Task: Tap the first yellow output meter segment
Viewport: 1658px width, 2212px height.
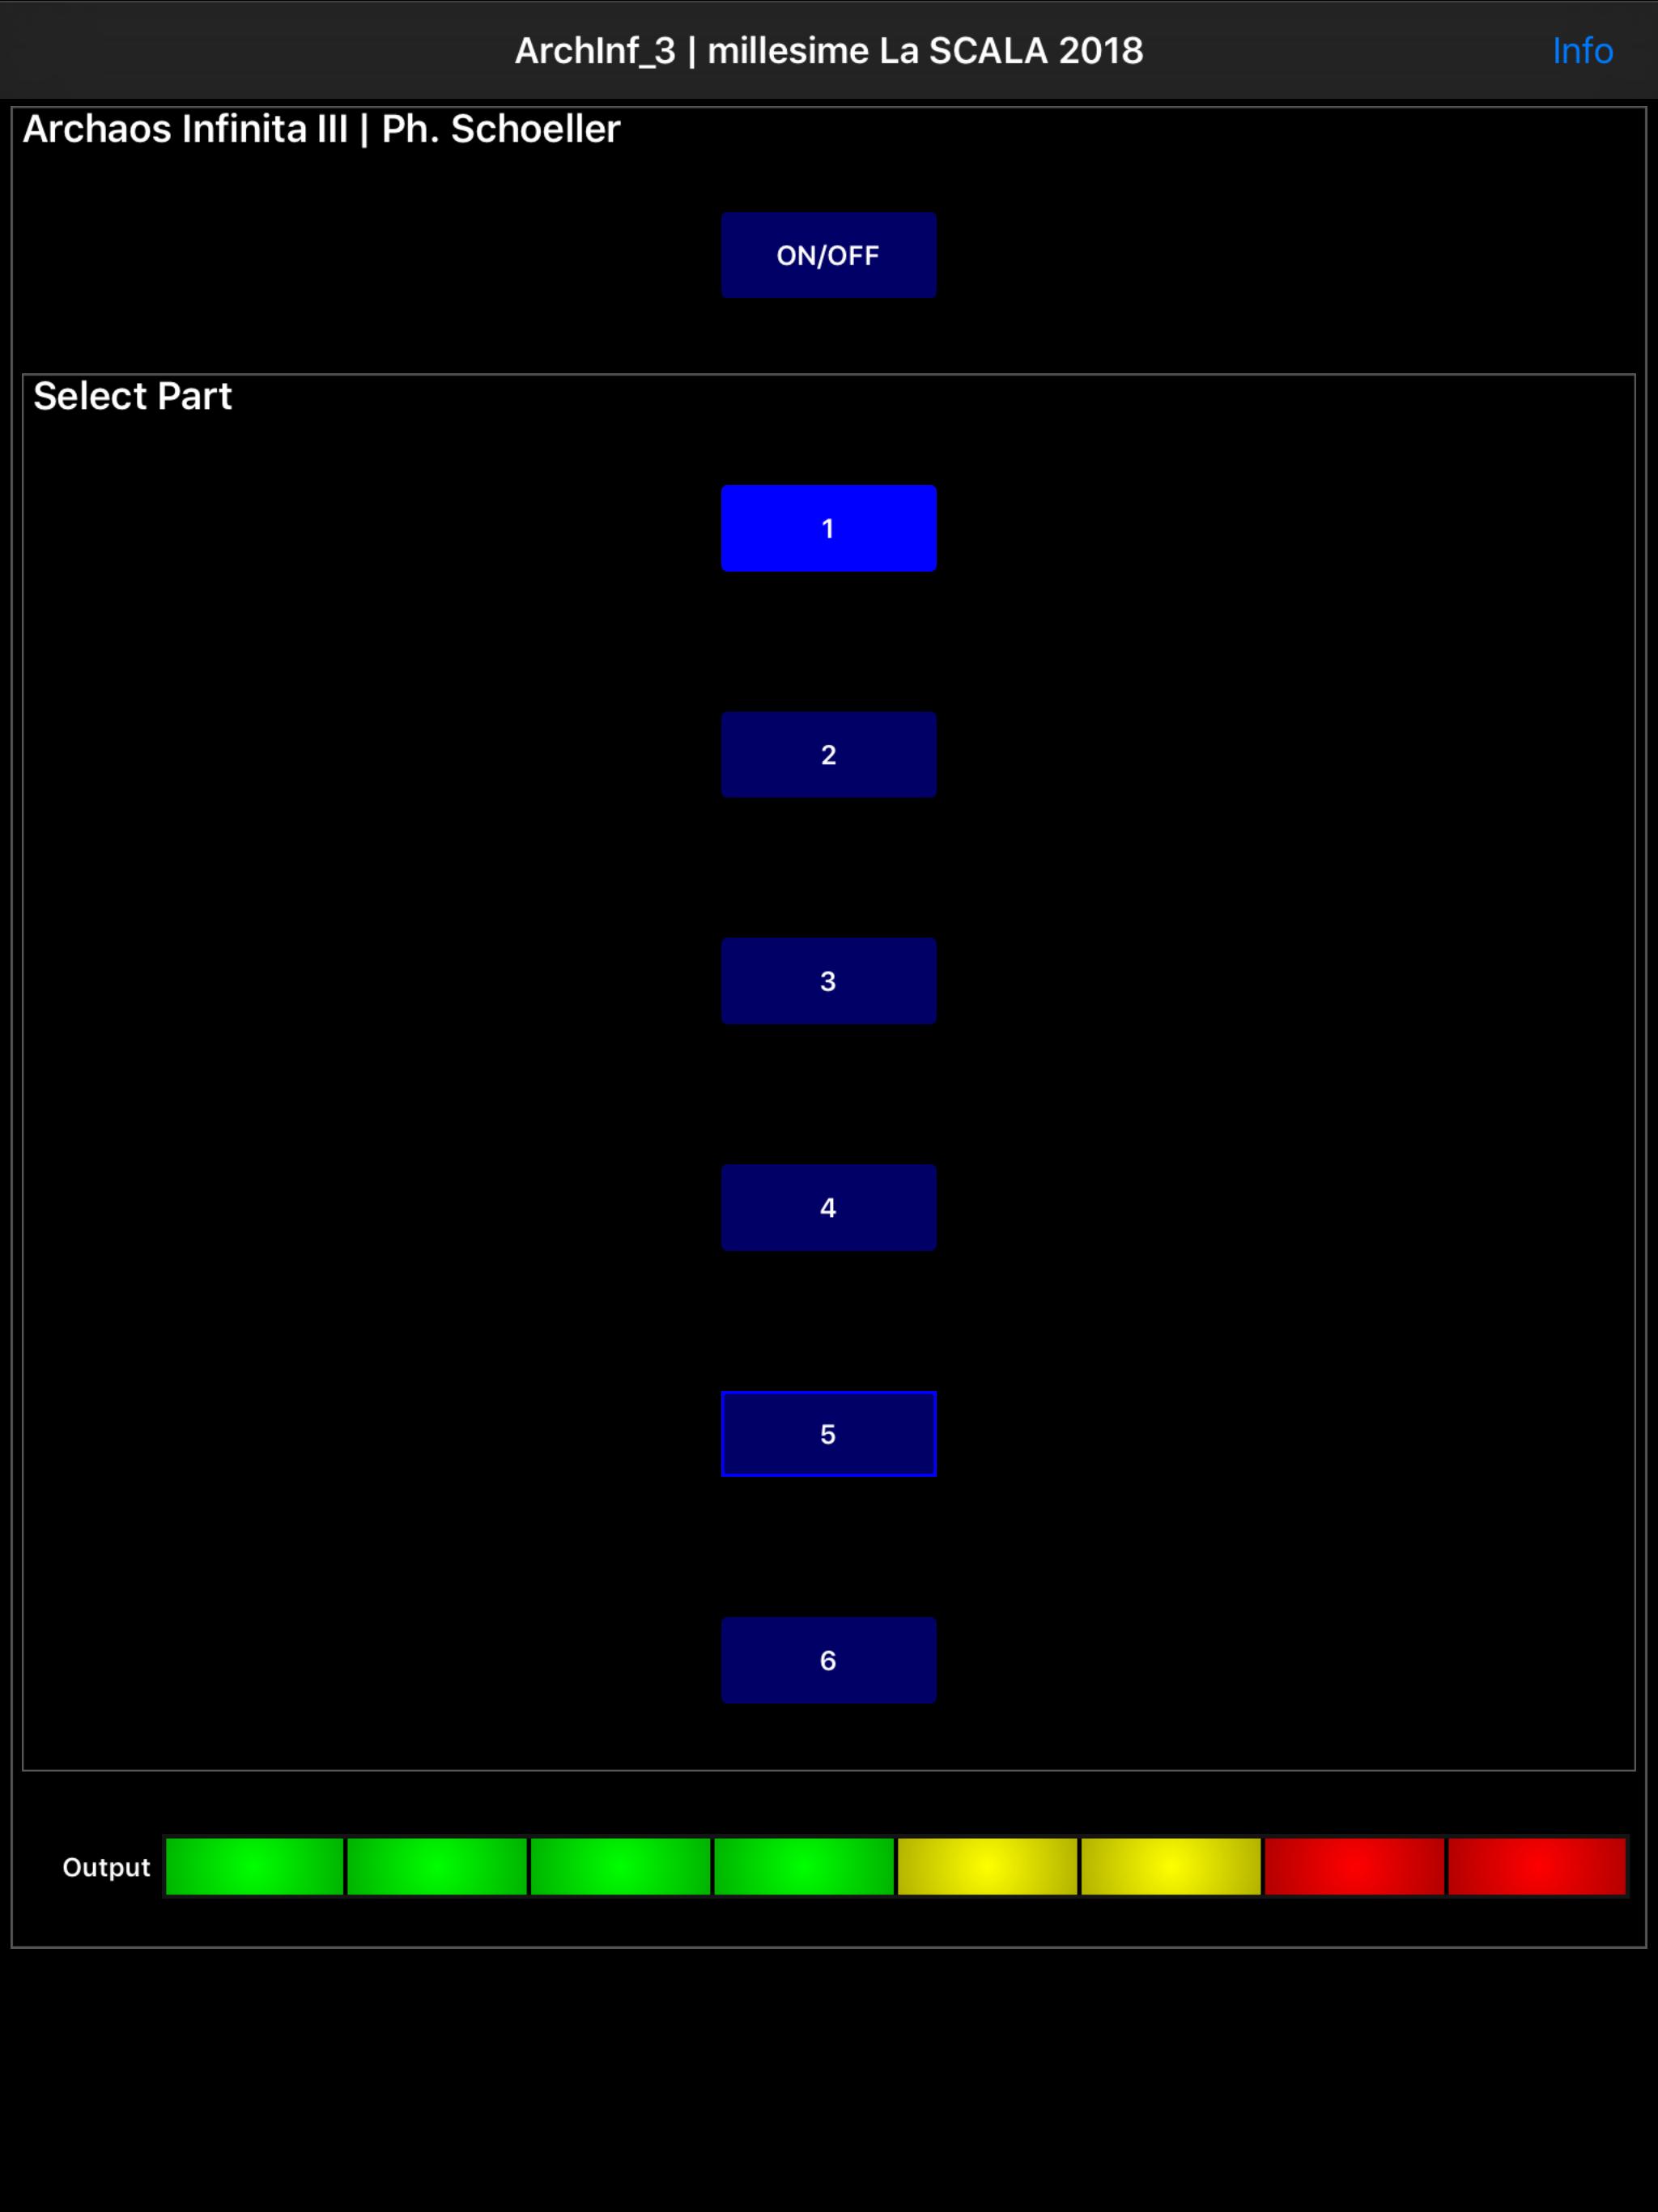Action: [987, 1866]
